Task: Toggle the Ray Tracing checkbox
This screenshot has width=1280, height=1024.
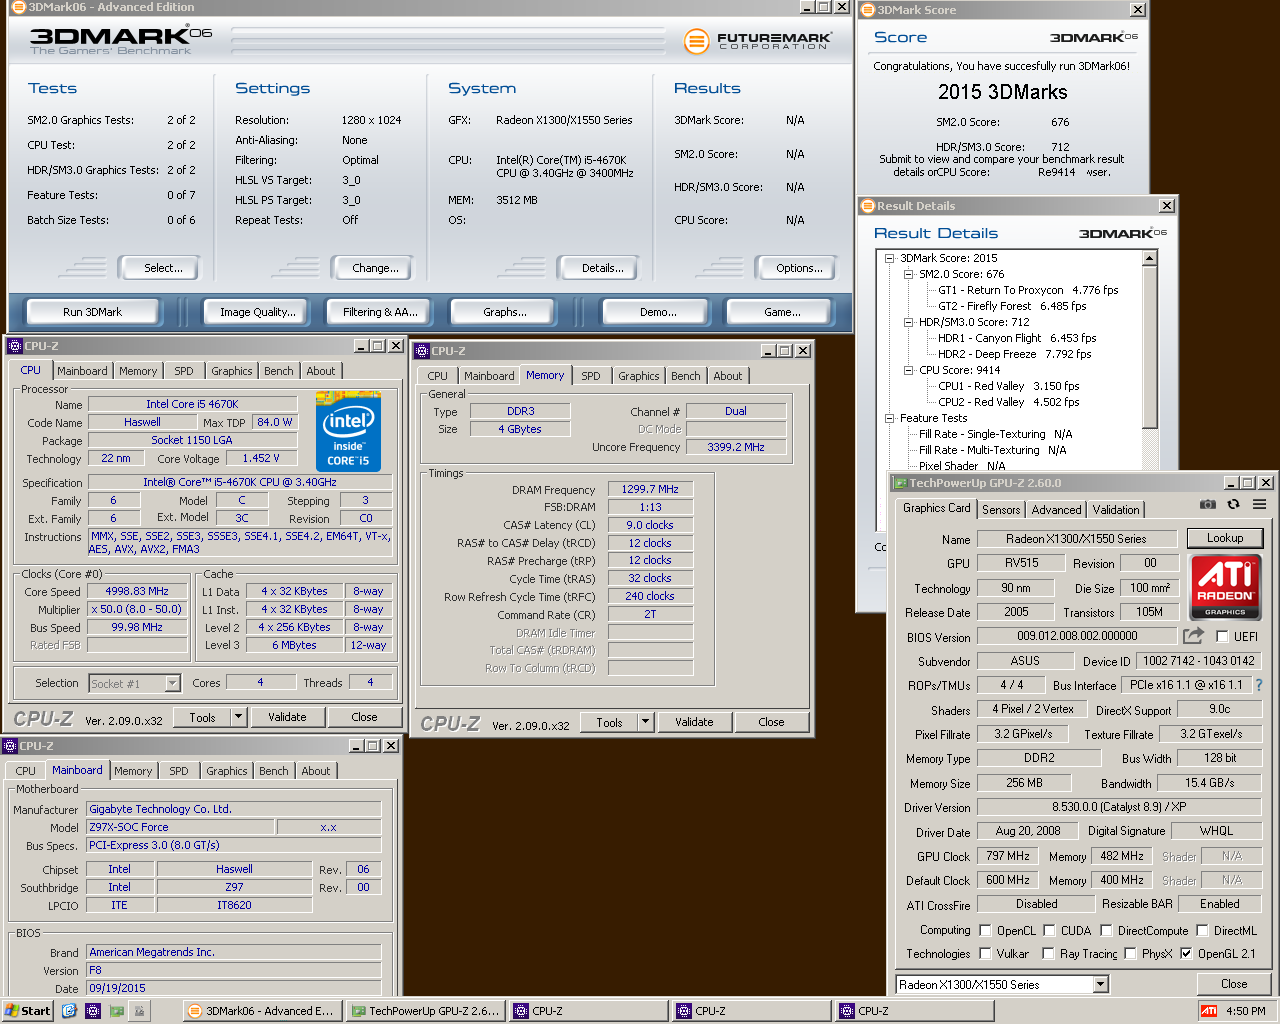Action: (1048, 953)
